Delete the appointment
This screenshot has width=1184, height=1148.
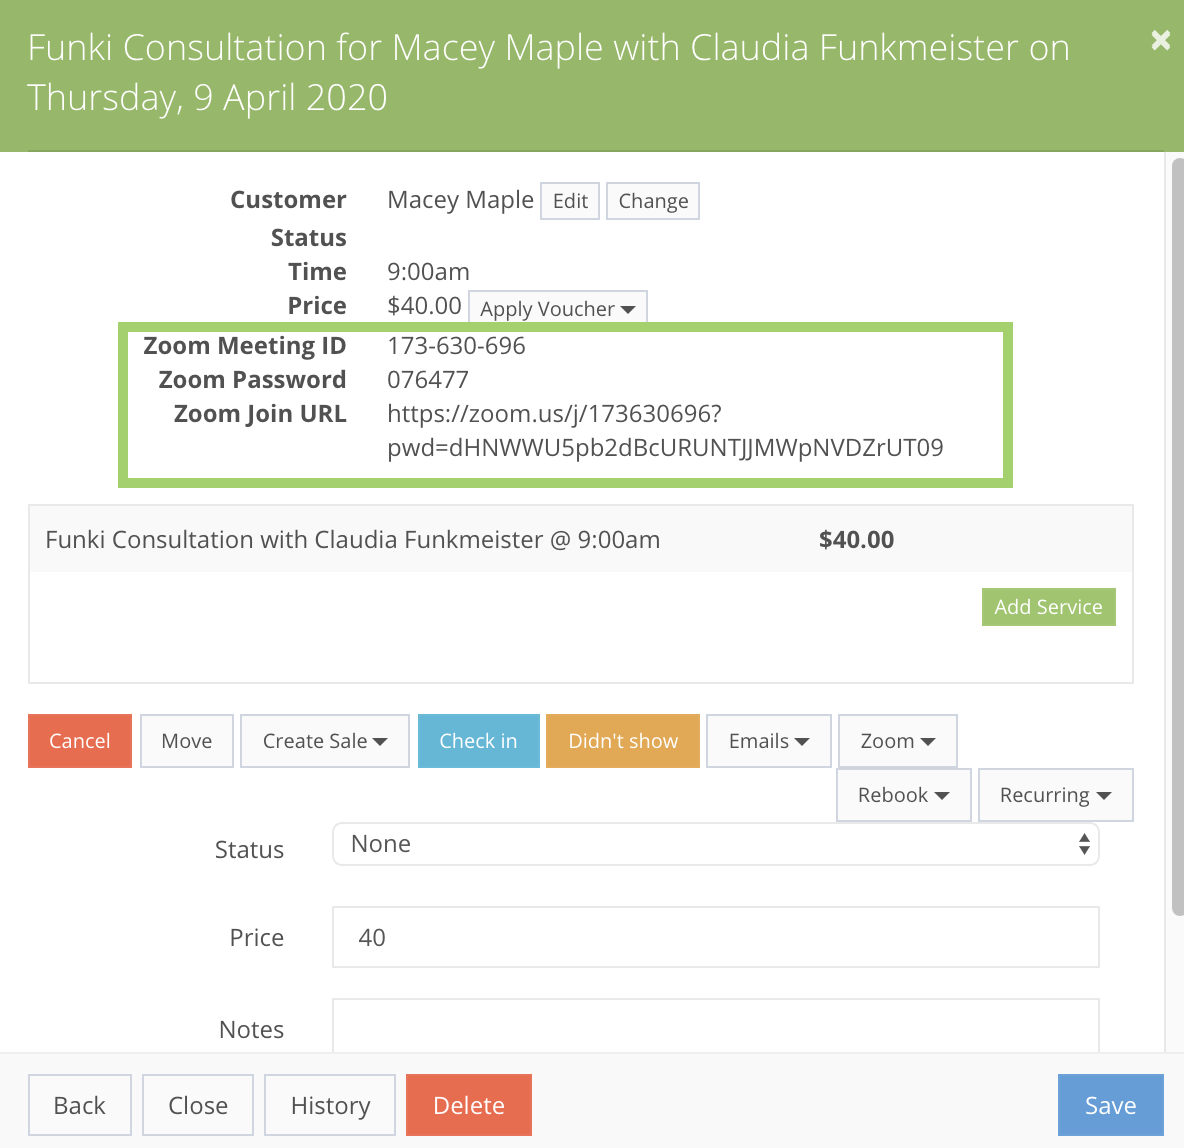469,1105
